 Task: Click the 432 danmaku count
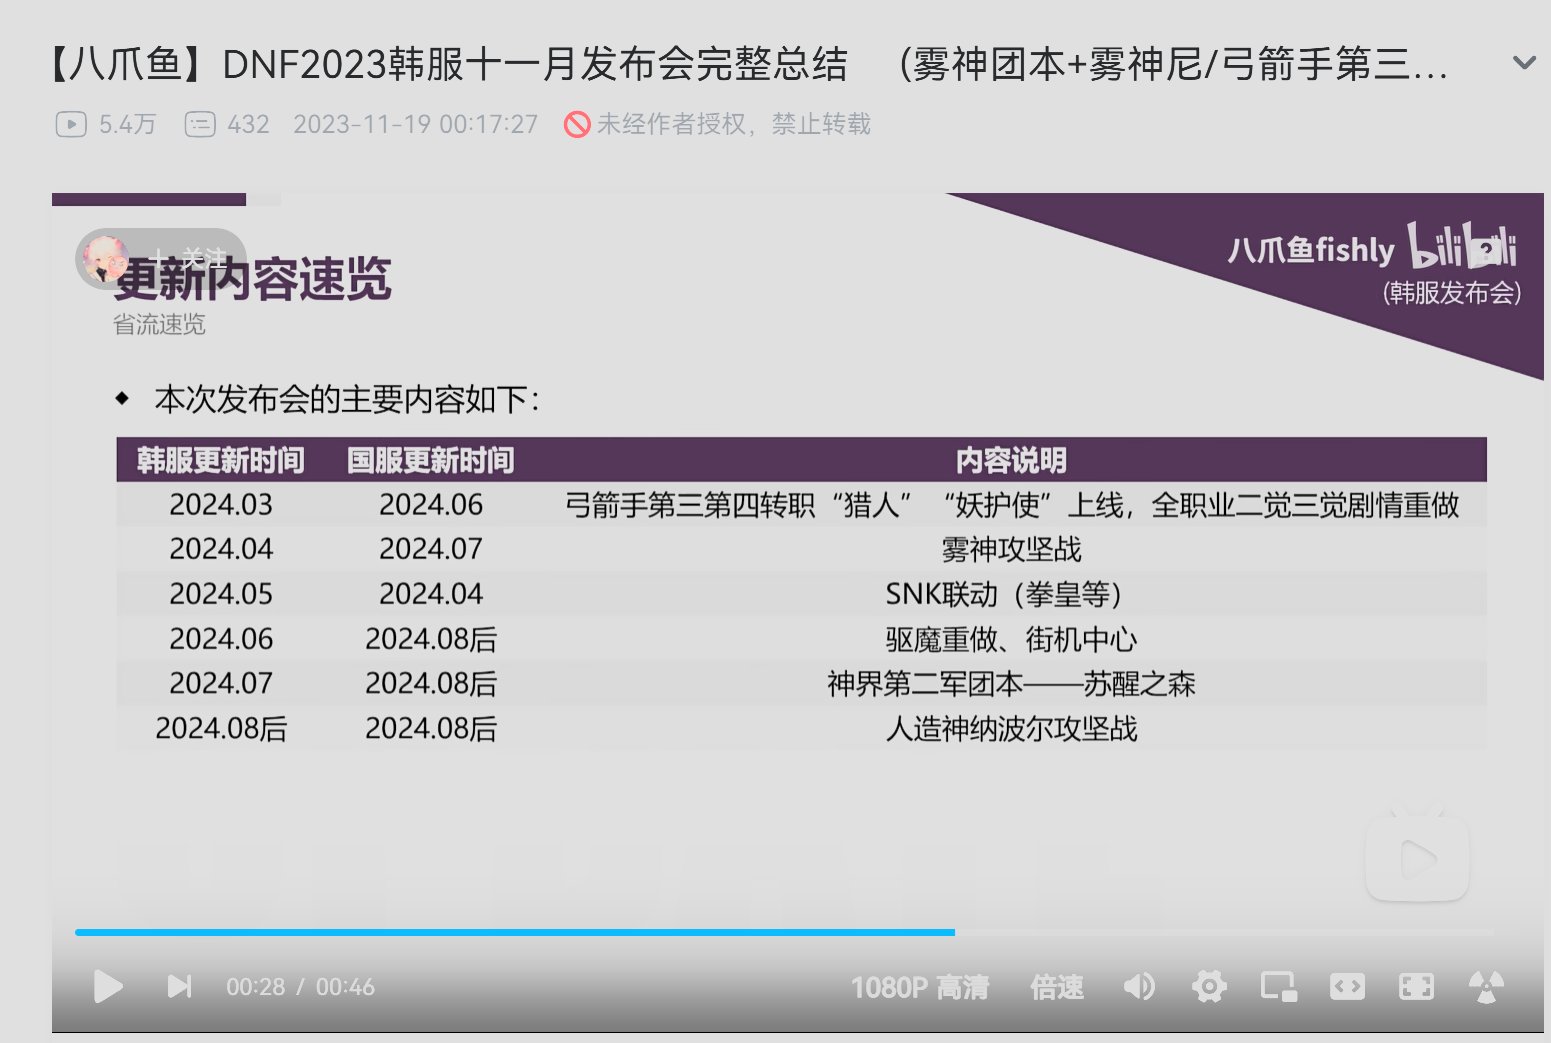248,124
